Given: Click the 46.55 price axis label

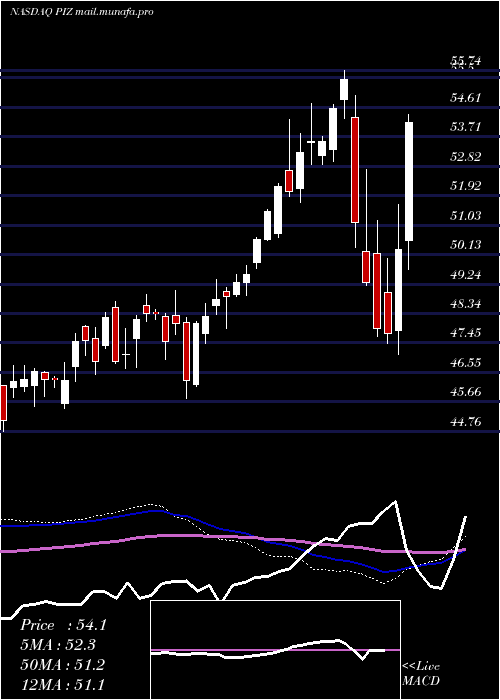Looking at the screenshot, I should click(466, 362).
